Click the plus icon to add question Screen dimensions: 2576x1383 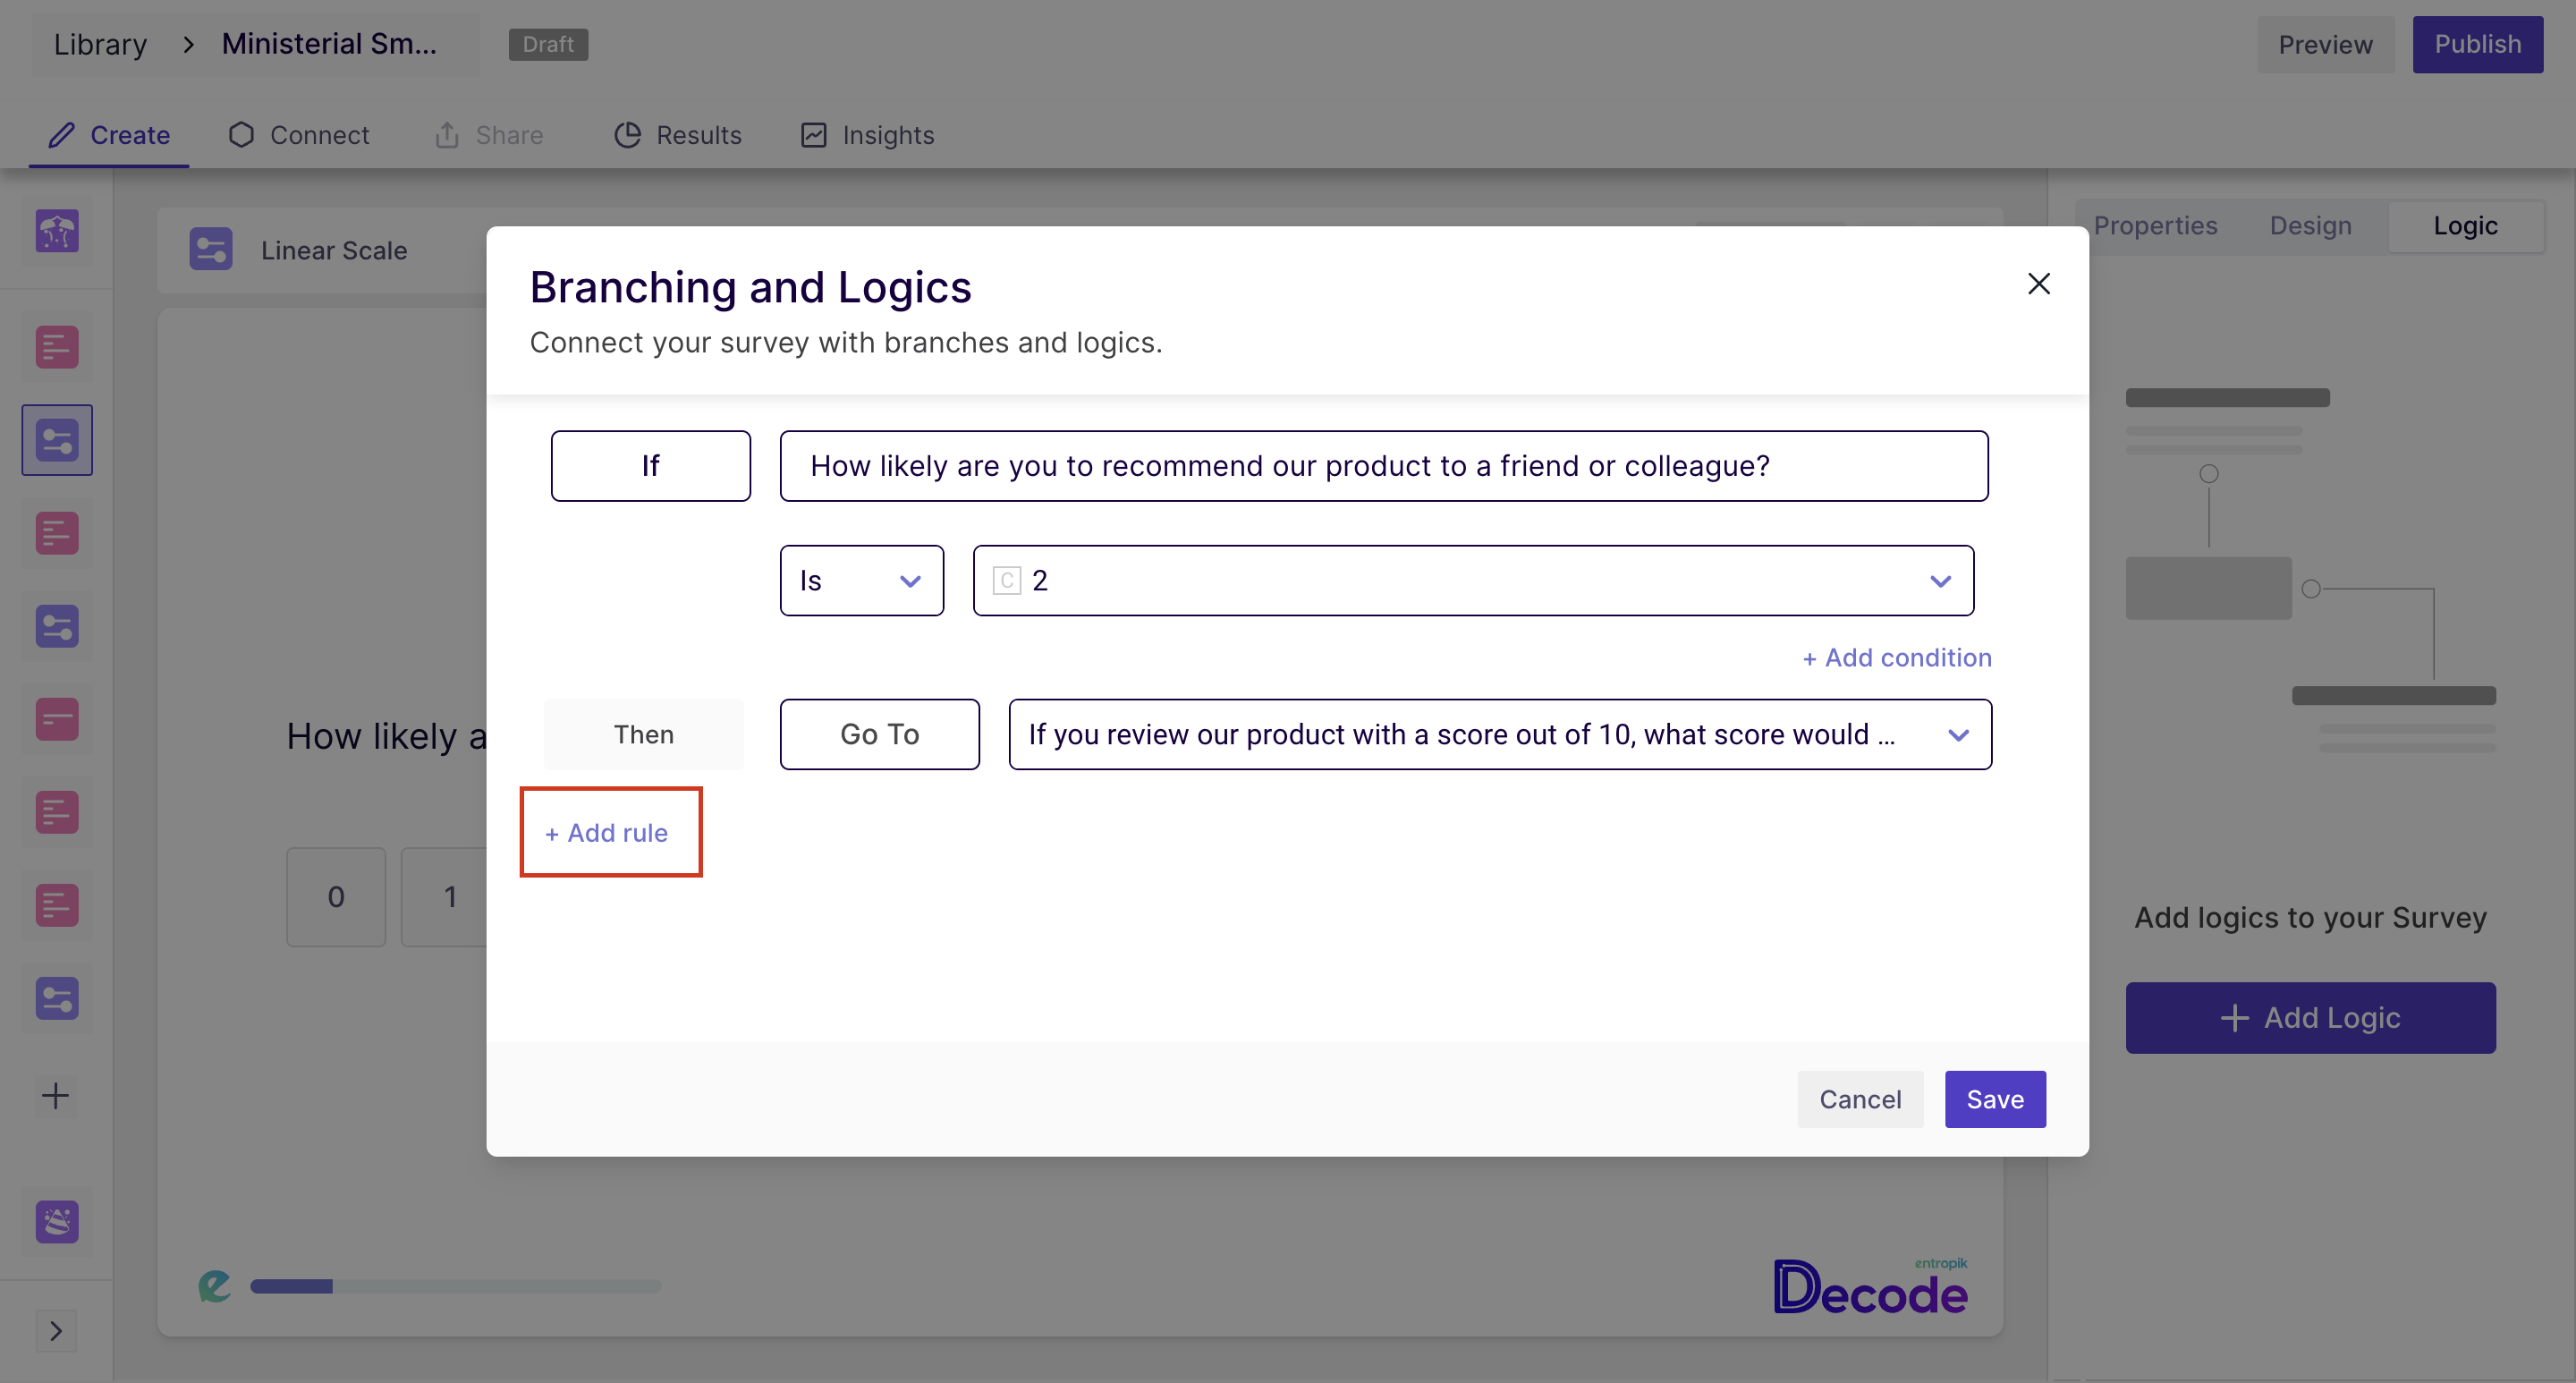tap(56, 1095)
